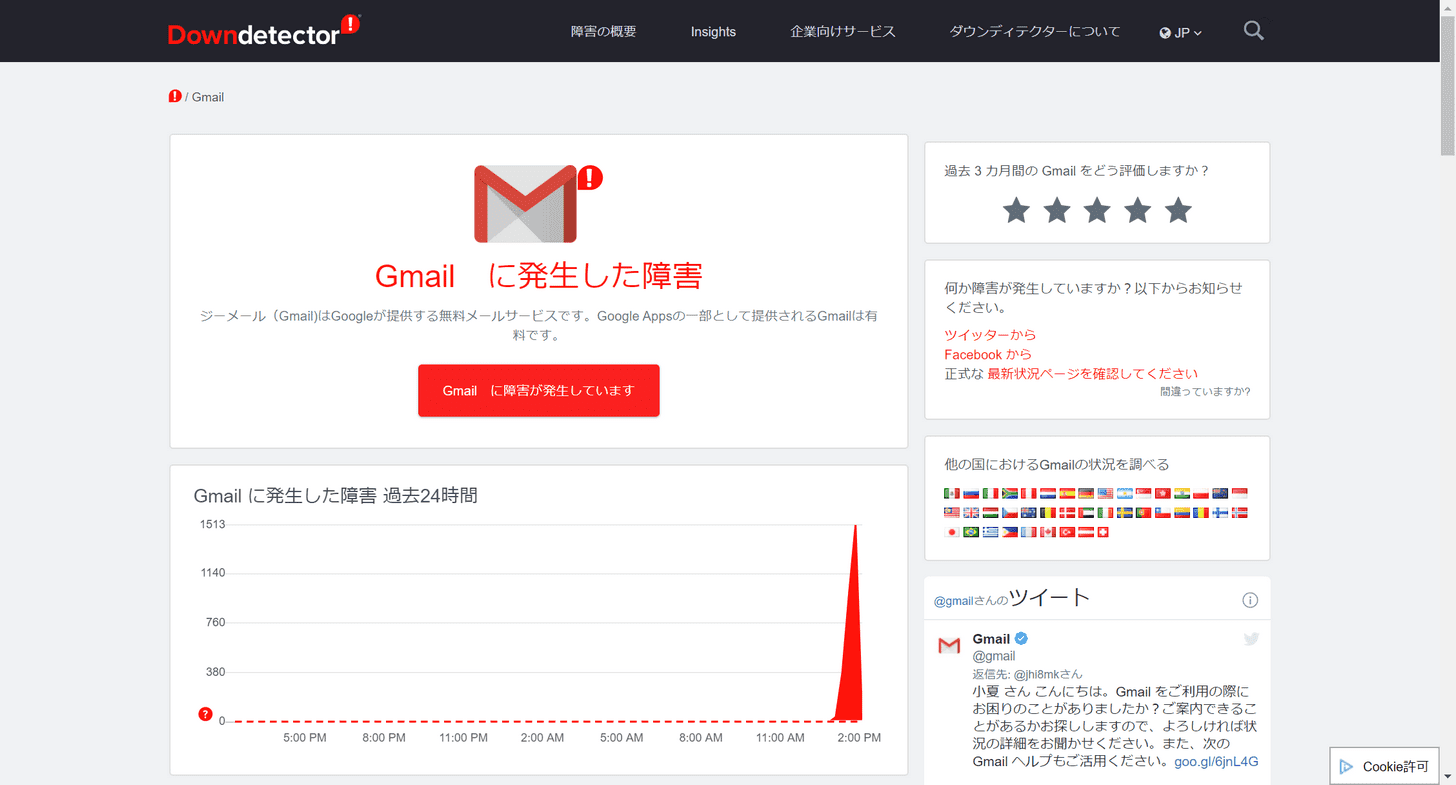Select the Portugal flag

(x=1144, y=513)
